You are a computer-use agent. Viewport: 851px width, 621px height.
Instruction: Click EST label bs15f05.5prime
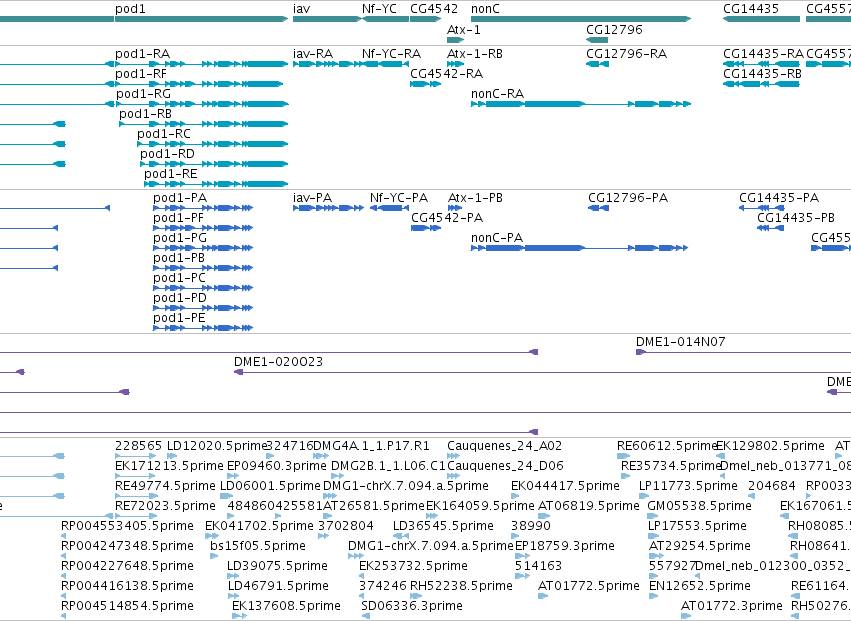click(x=258, y=547)
